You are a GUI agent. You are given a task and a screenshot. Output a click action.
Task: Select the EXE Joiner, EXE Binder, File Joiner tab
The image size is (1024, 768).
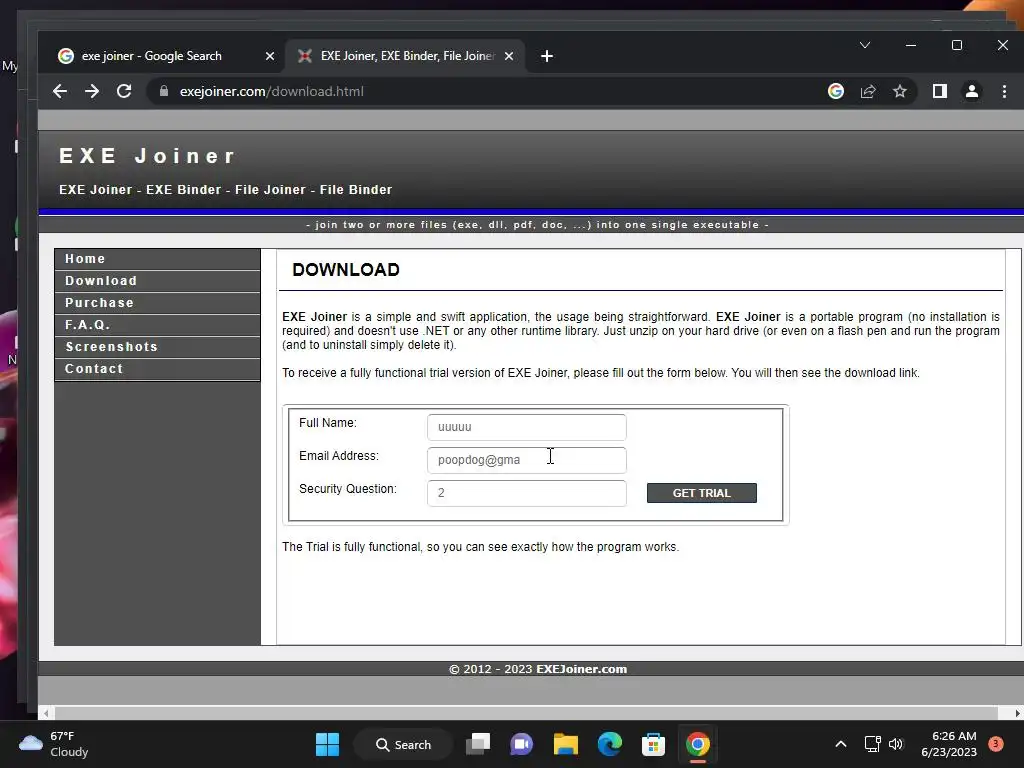[406, 56]
